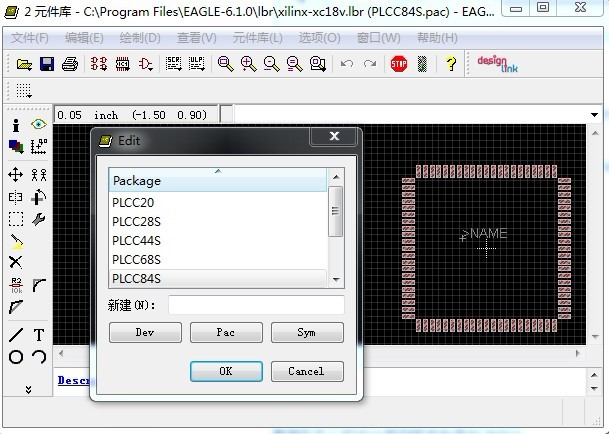Select PLCC44S in package list

point(218,241)
